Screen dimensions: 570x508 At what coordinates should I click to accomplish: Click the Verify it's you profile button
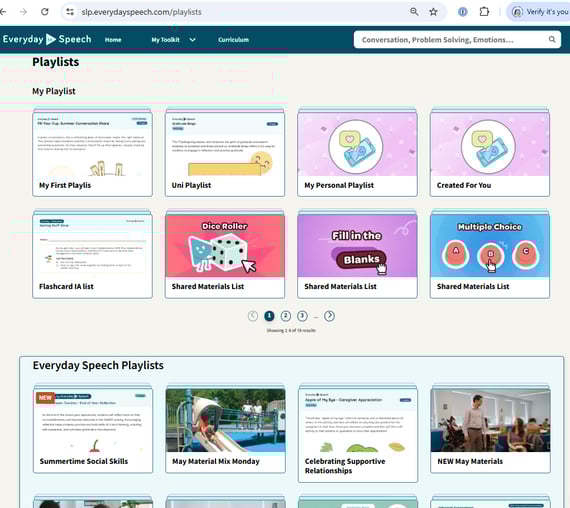[x=539, y=12]
